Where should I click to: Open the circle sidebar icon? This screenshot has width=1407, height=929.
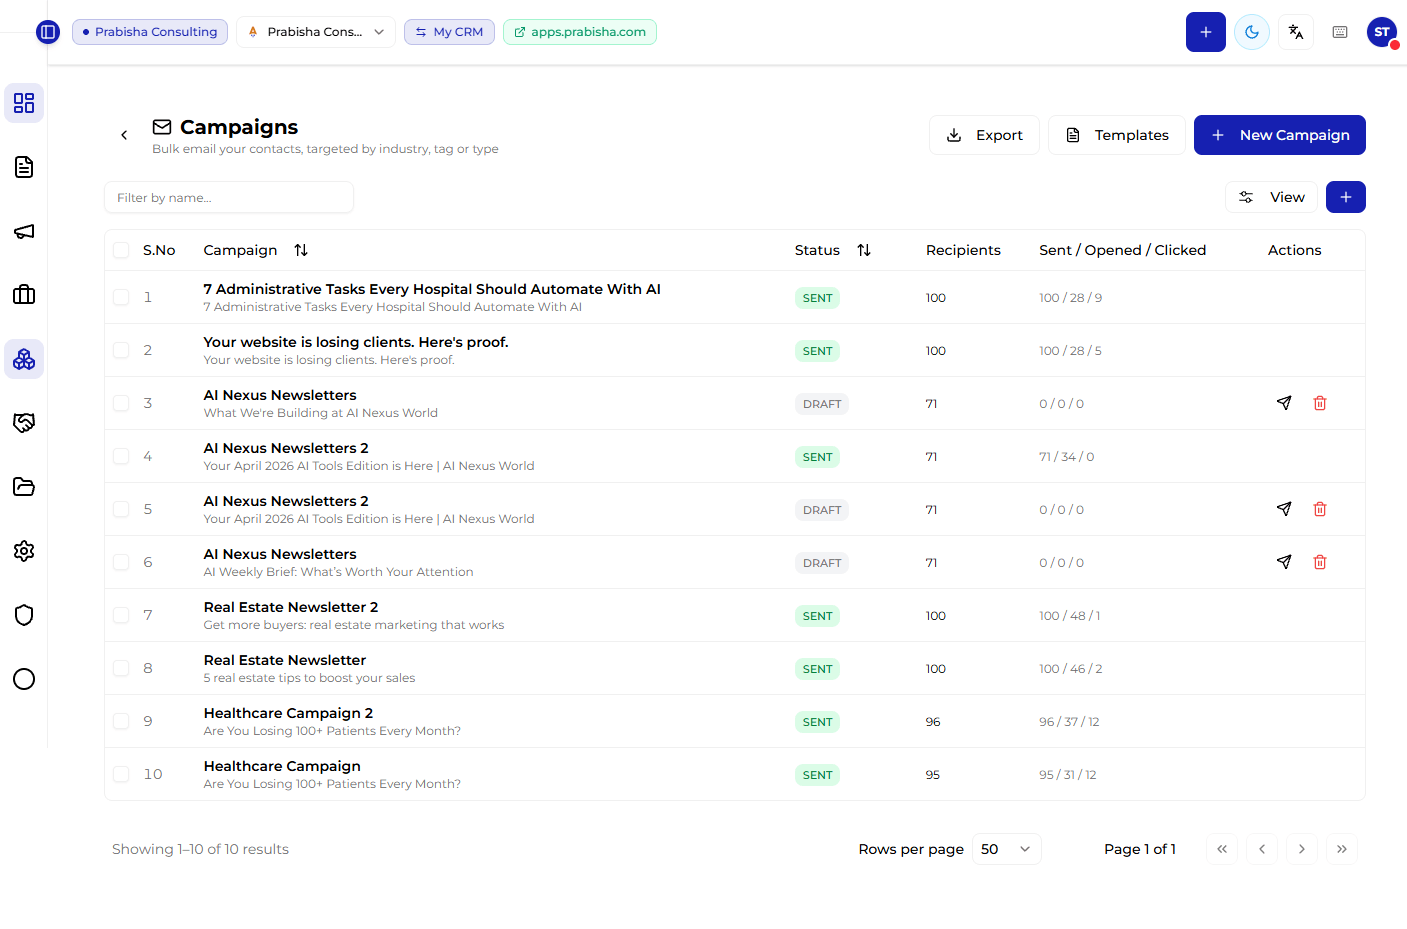24,679
